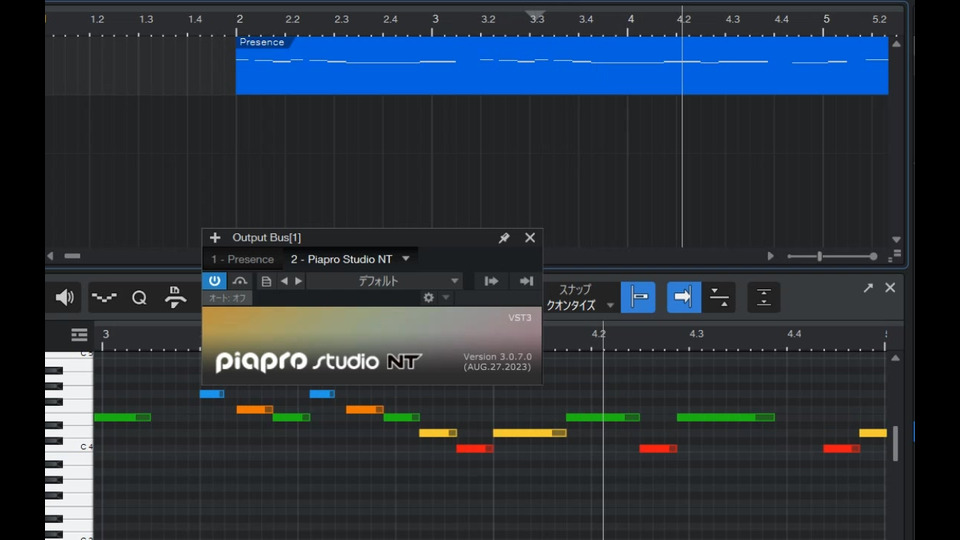
Task: Click the Q quantize button
Action: pos(140,298)
